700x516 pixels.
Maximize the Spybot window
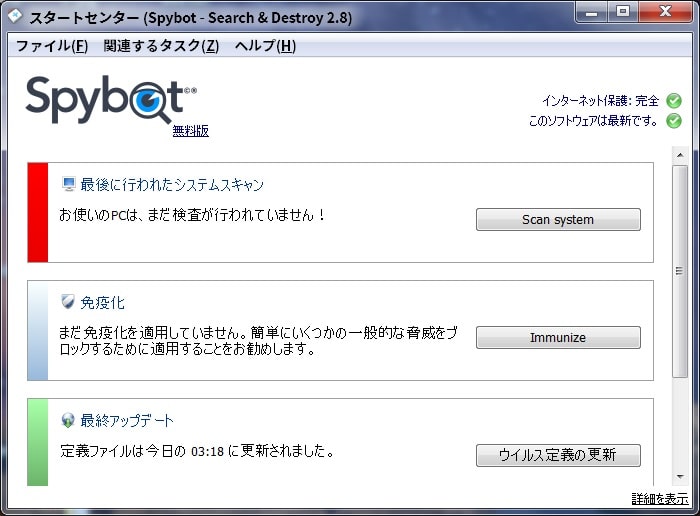coord(623,12)
